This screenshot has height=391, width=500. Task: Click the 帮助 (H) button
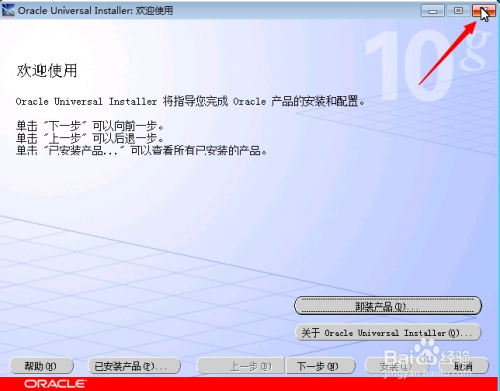[41, 366]
